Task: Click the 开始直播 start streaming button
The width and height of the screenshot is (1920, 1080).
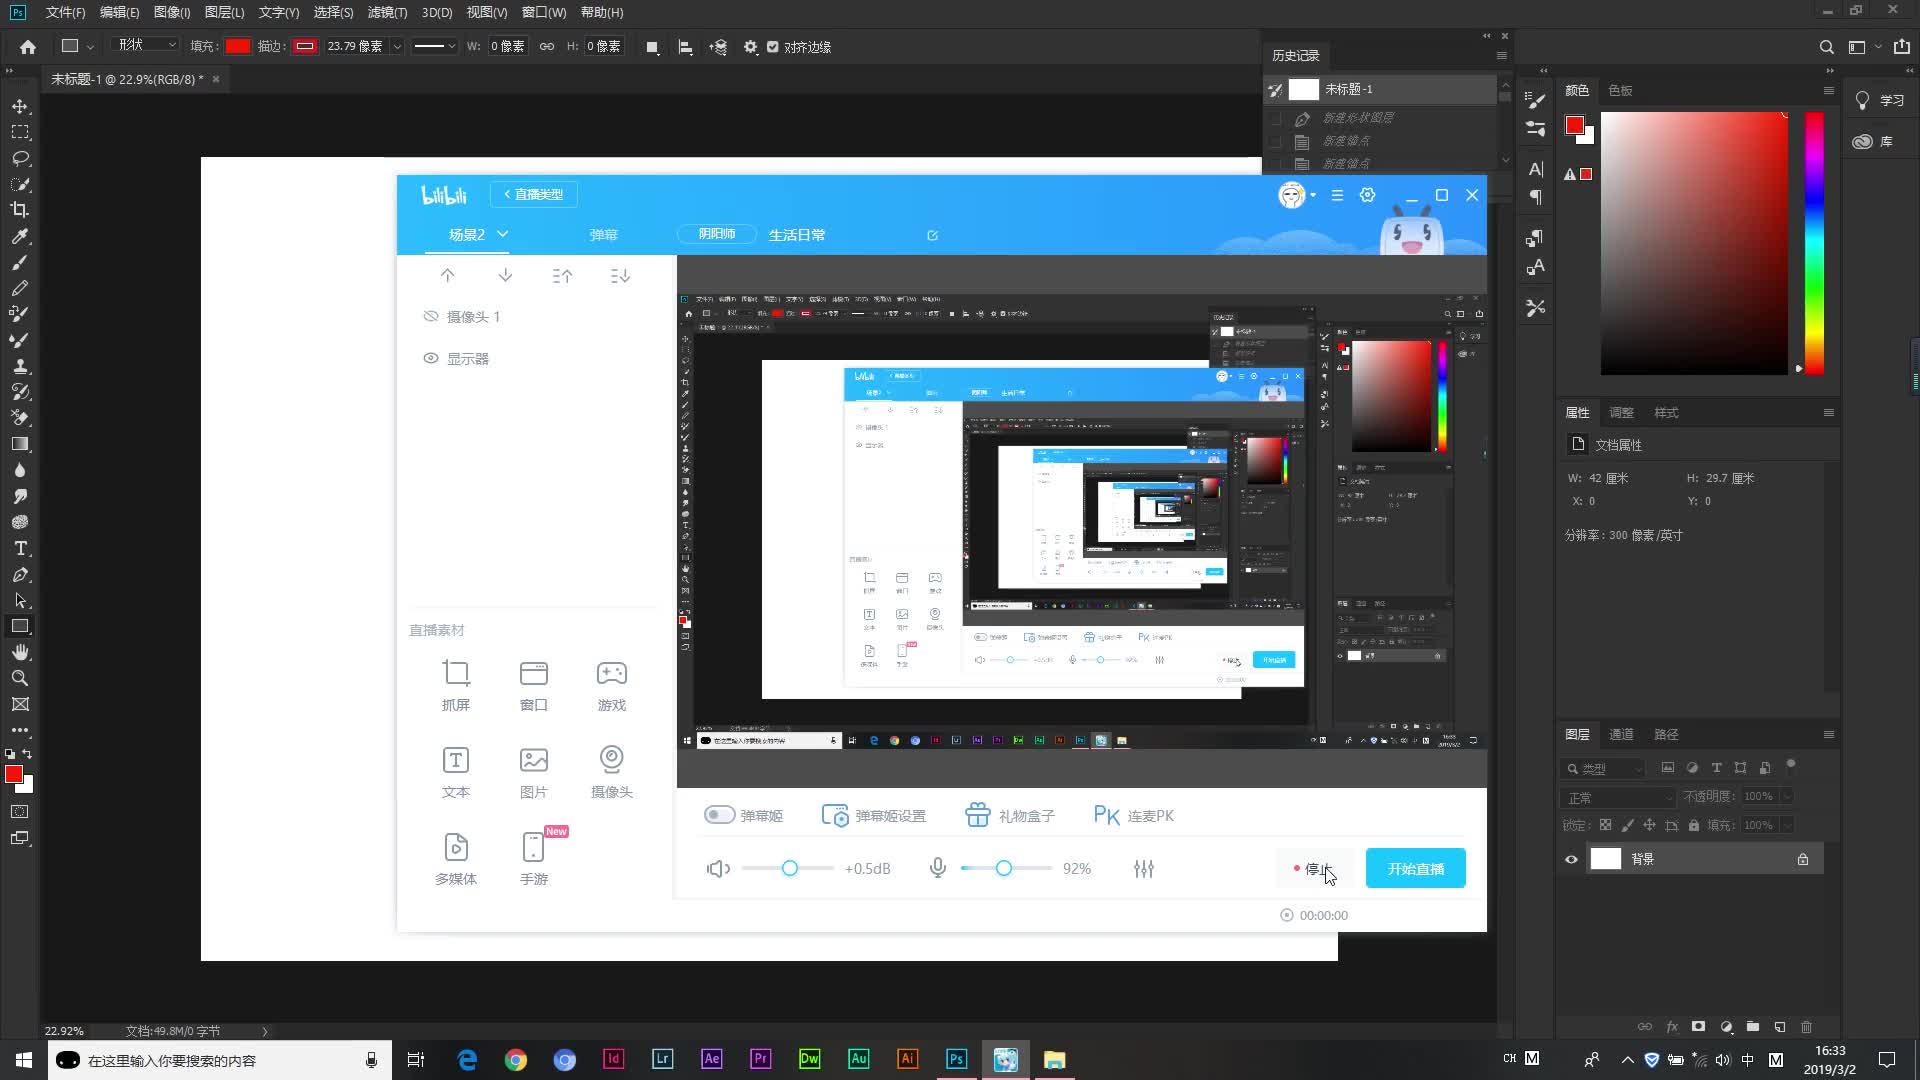Action: pos(1415,868)
